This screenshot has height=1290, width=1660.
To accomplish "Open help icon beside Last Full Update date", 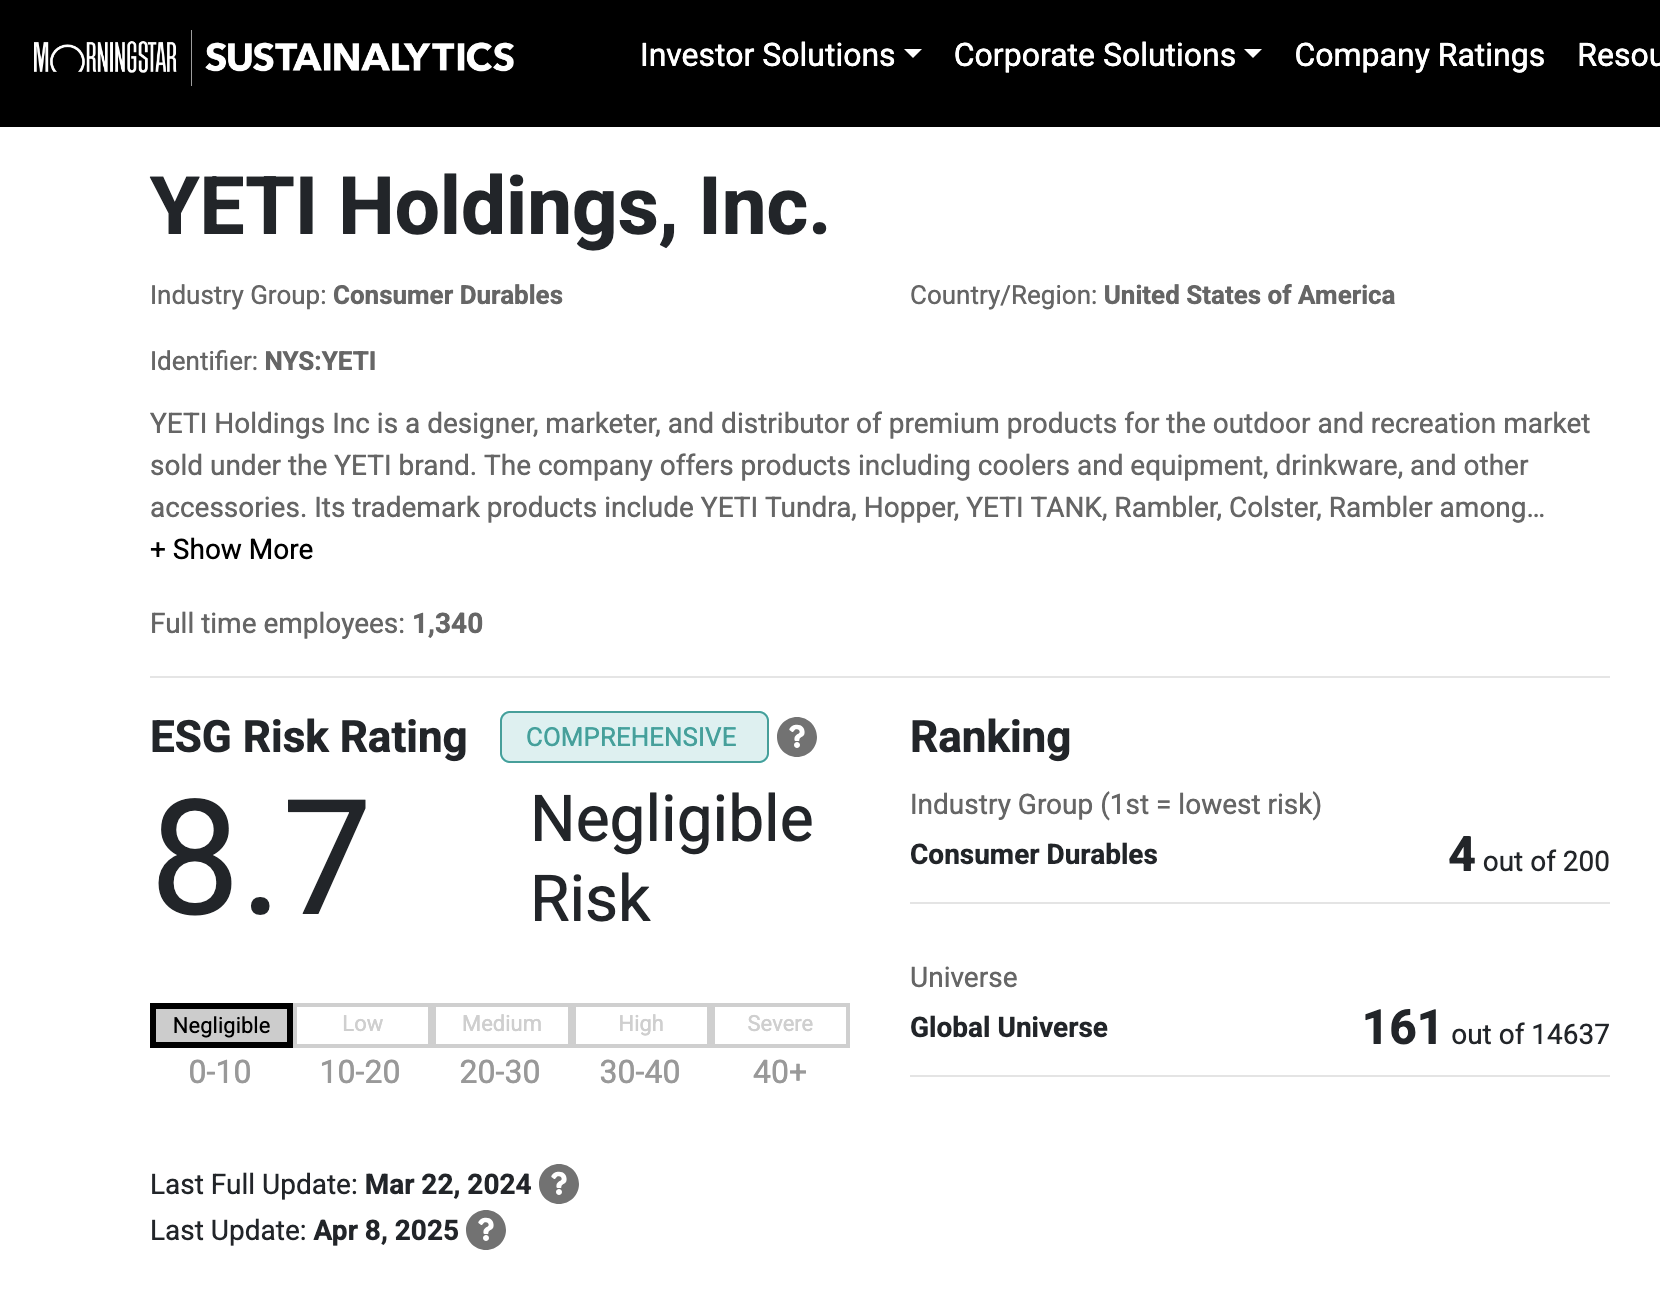I will click(x=559, y=1184).
